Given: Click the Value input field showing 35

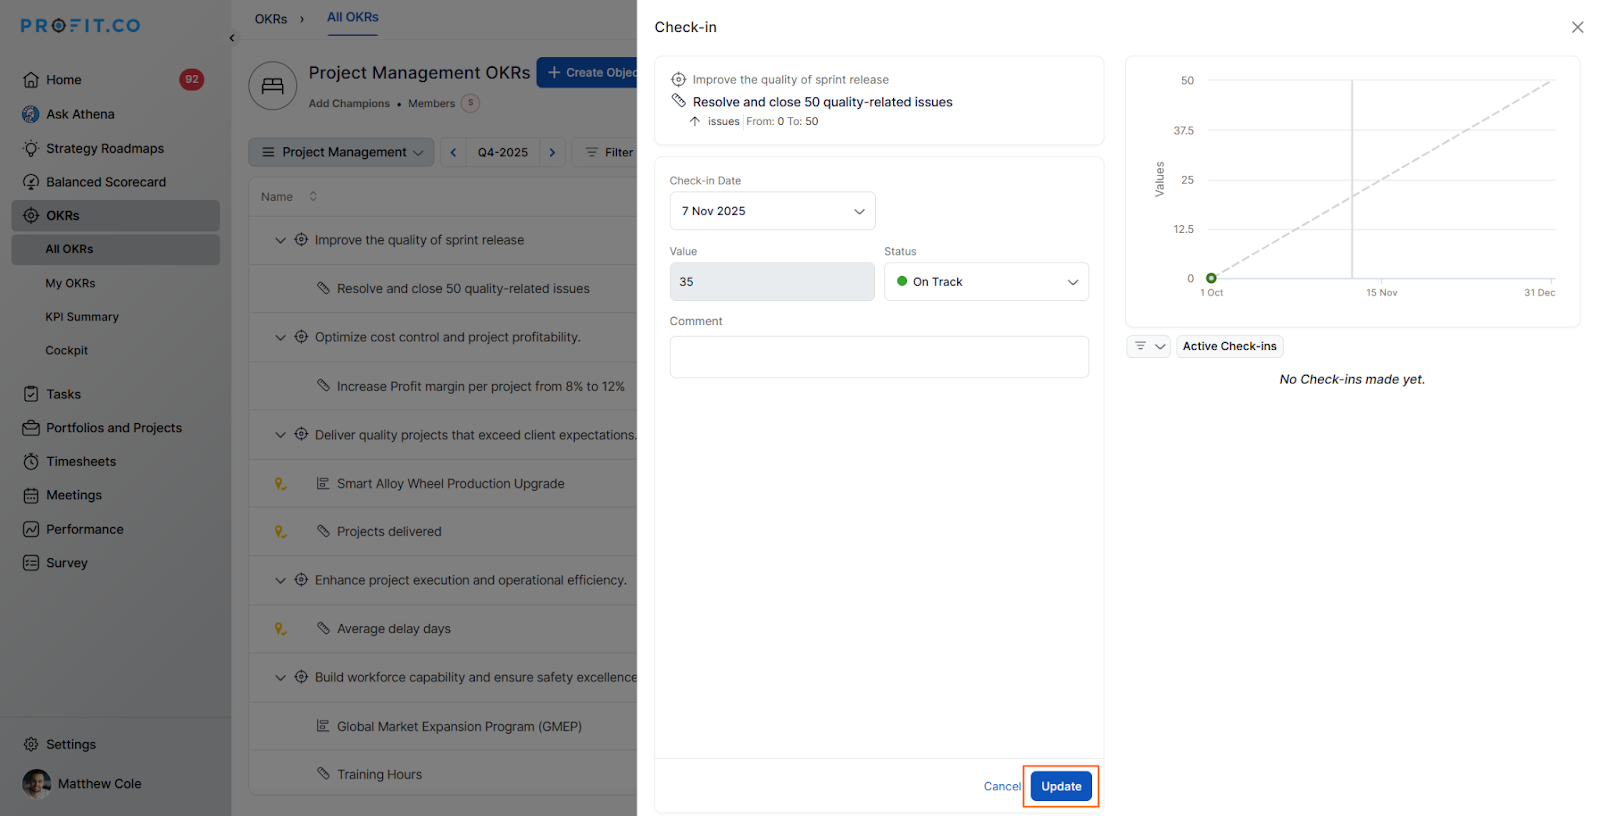Looking at the screenshot, I should coord(772,282).
